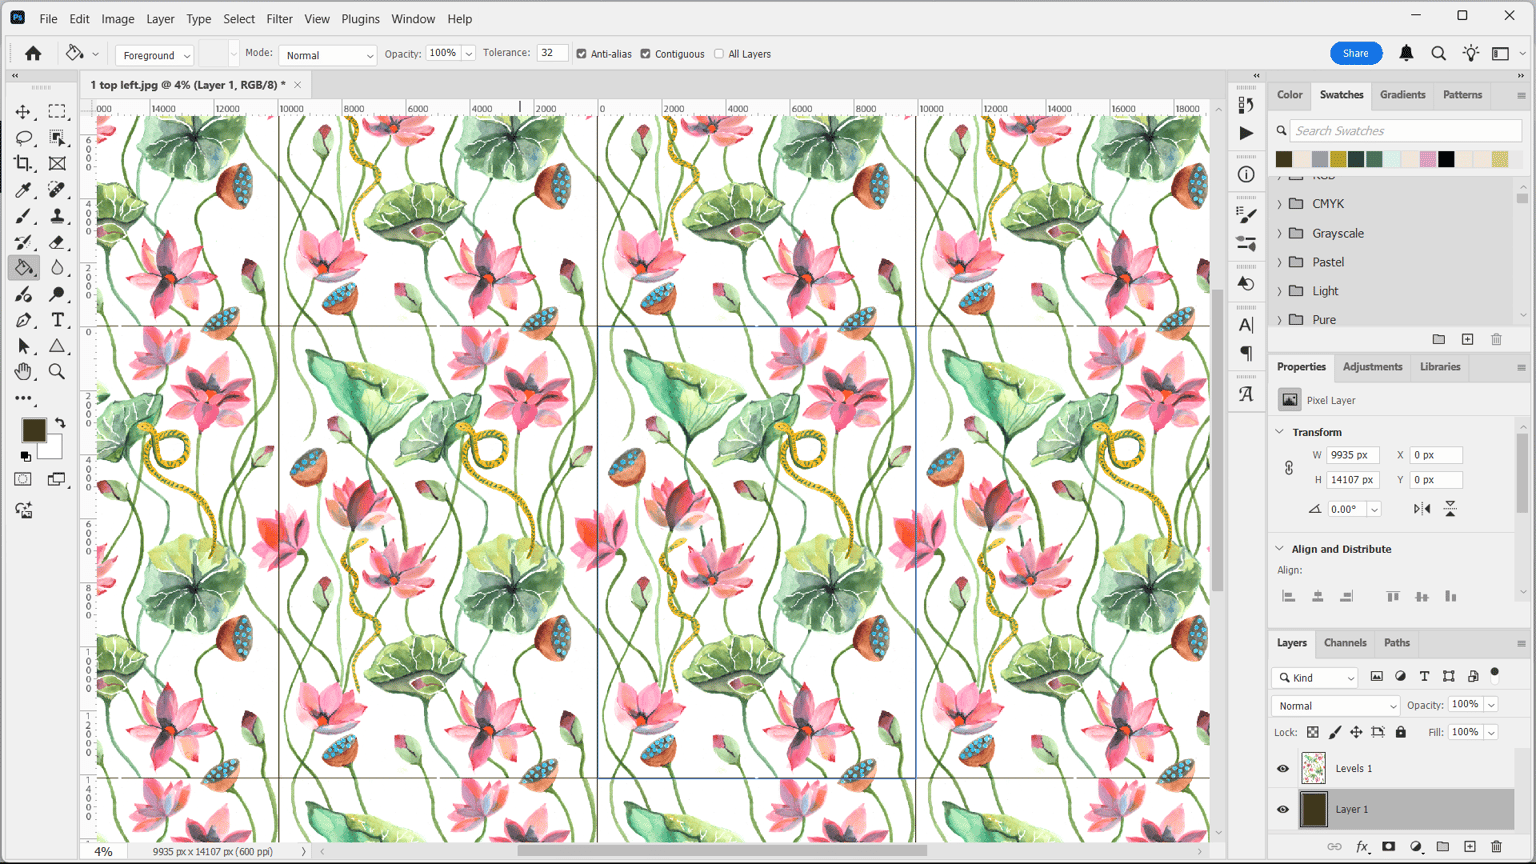Image resolution: width=1536 pixels, height=864 pixels.
Task: Create new swatch group folder
Action: click(x=1439, y=340)
